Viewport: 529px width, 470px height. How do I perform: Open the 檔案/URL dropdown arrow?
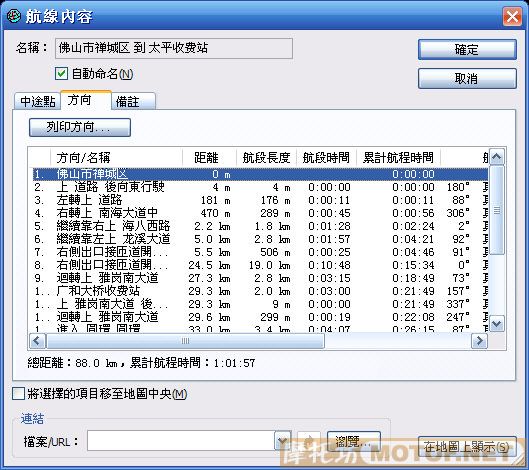point(283,440)
